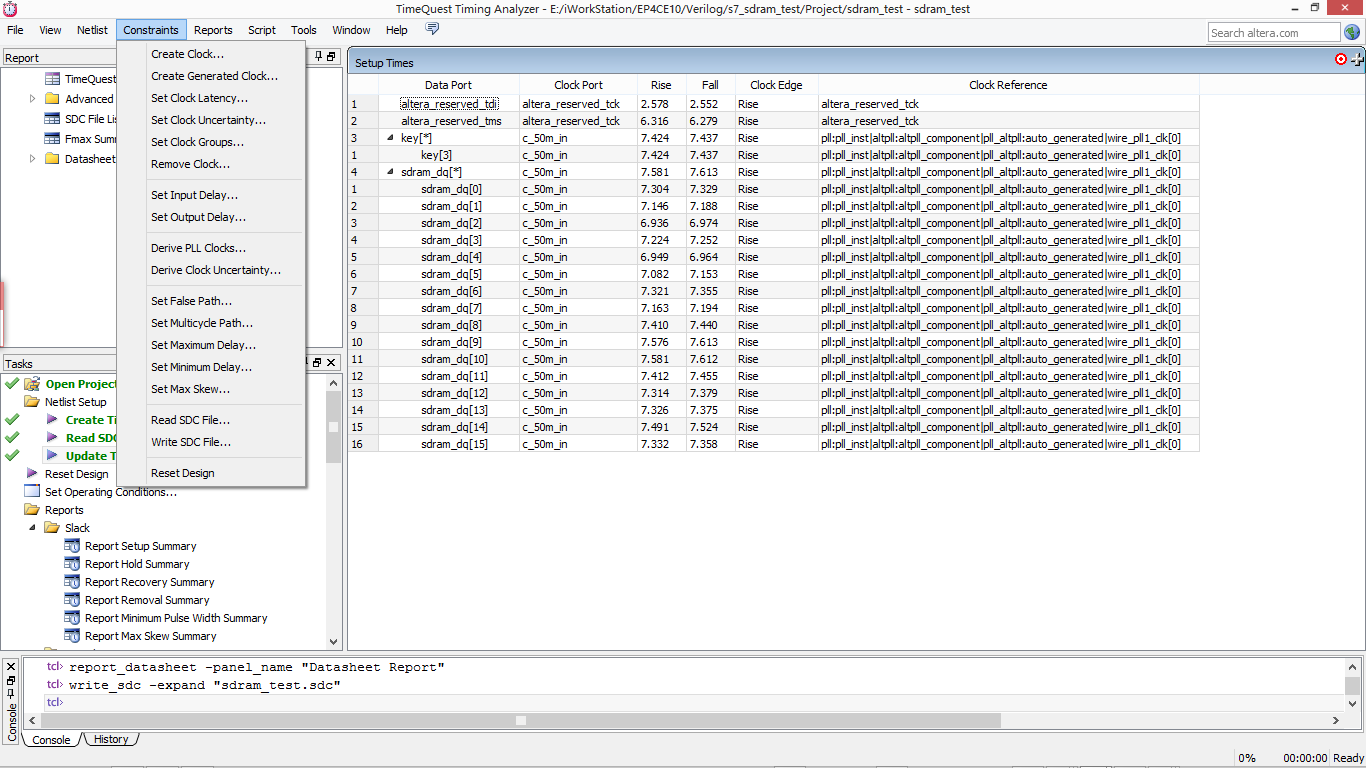Screen dimensions: 1366x768
Task: Click the SDC File List table icon
Action: pos(52,119)
